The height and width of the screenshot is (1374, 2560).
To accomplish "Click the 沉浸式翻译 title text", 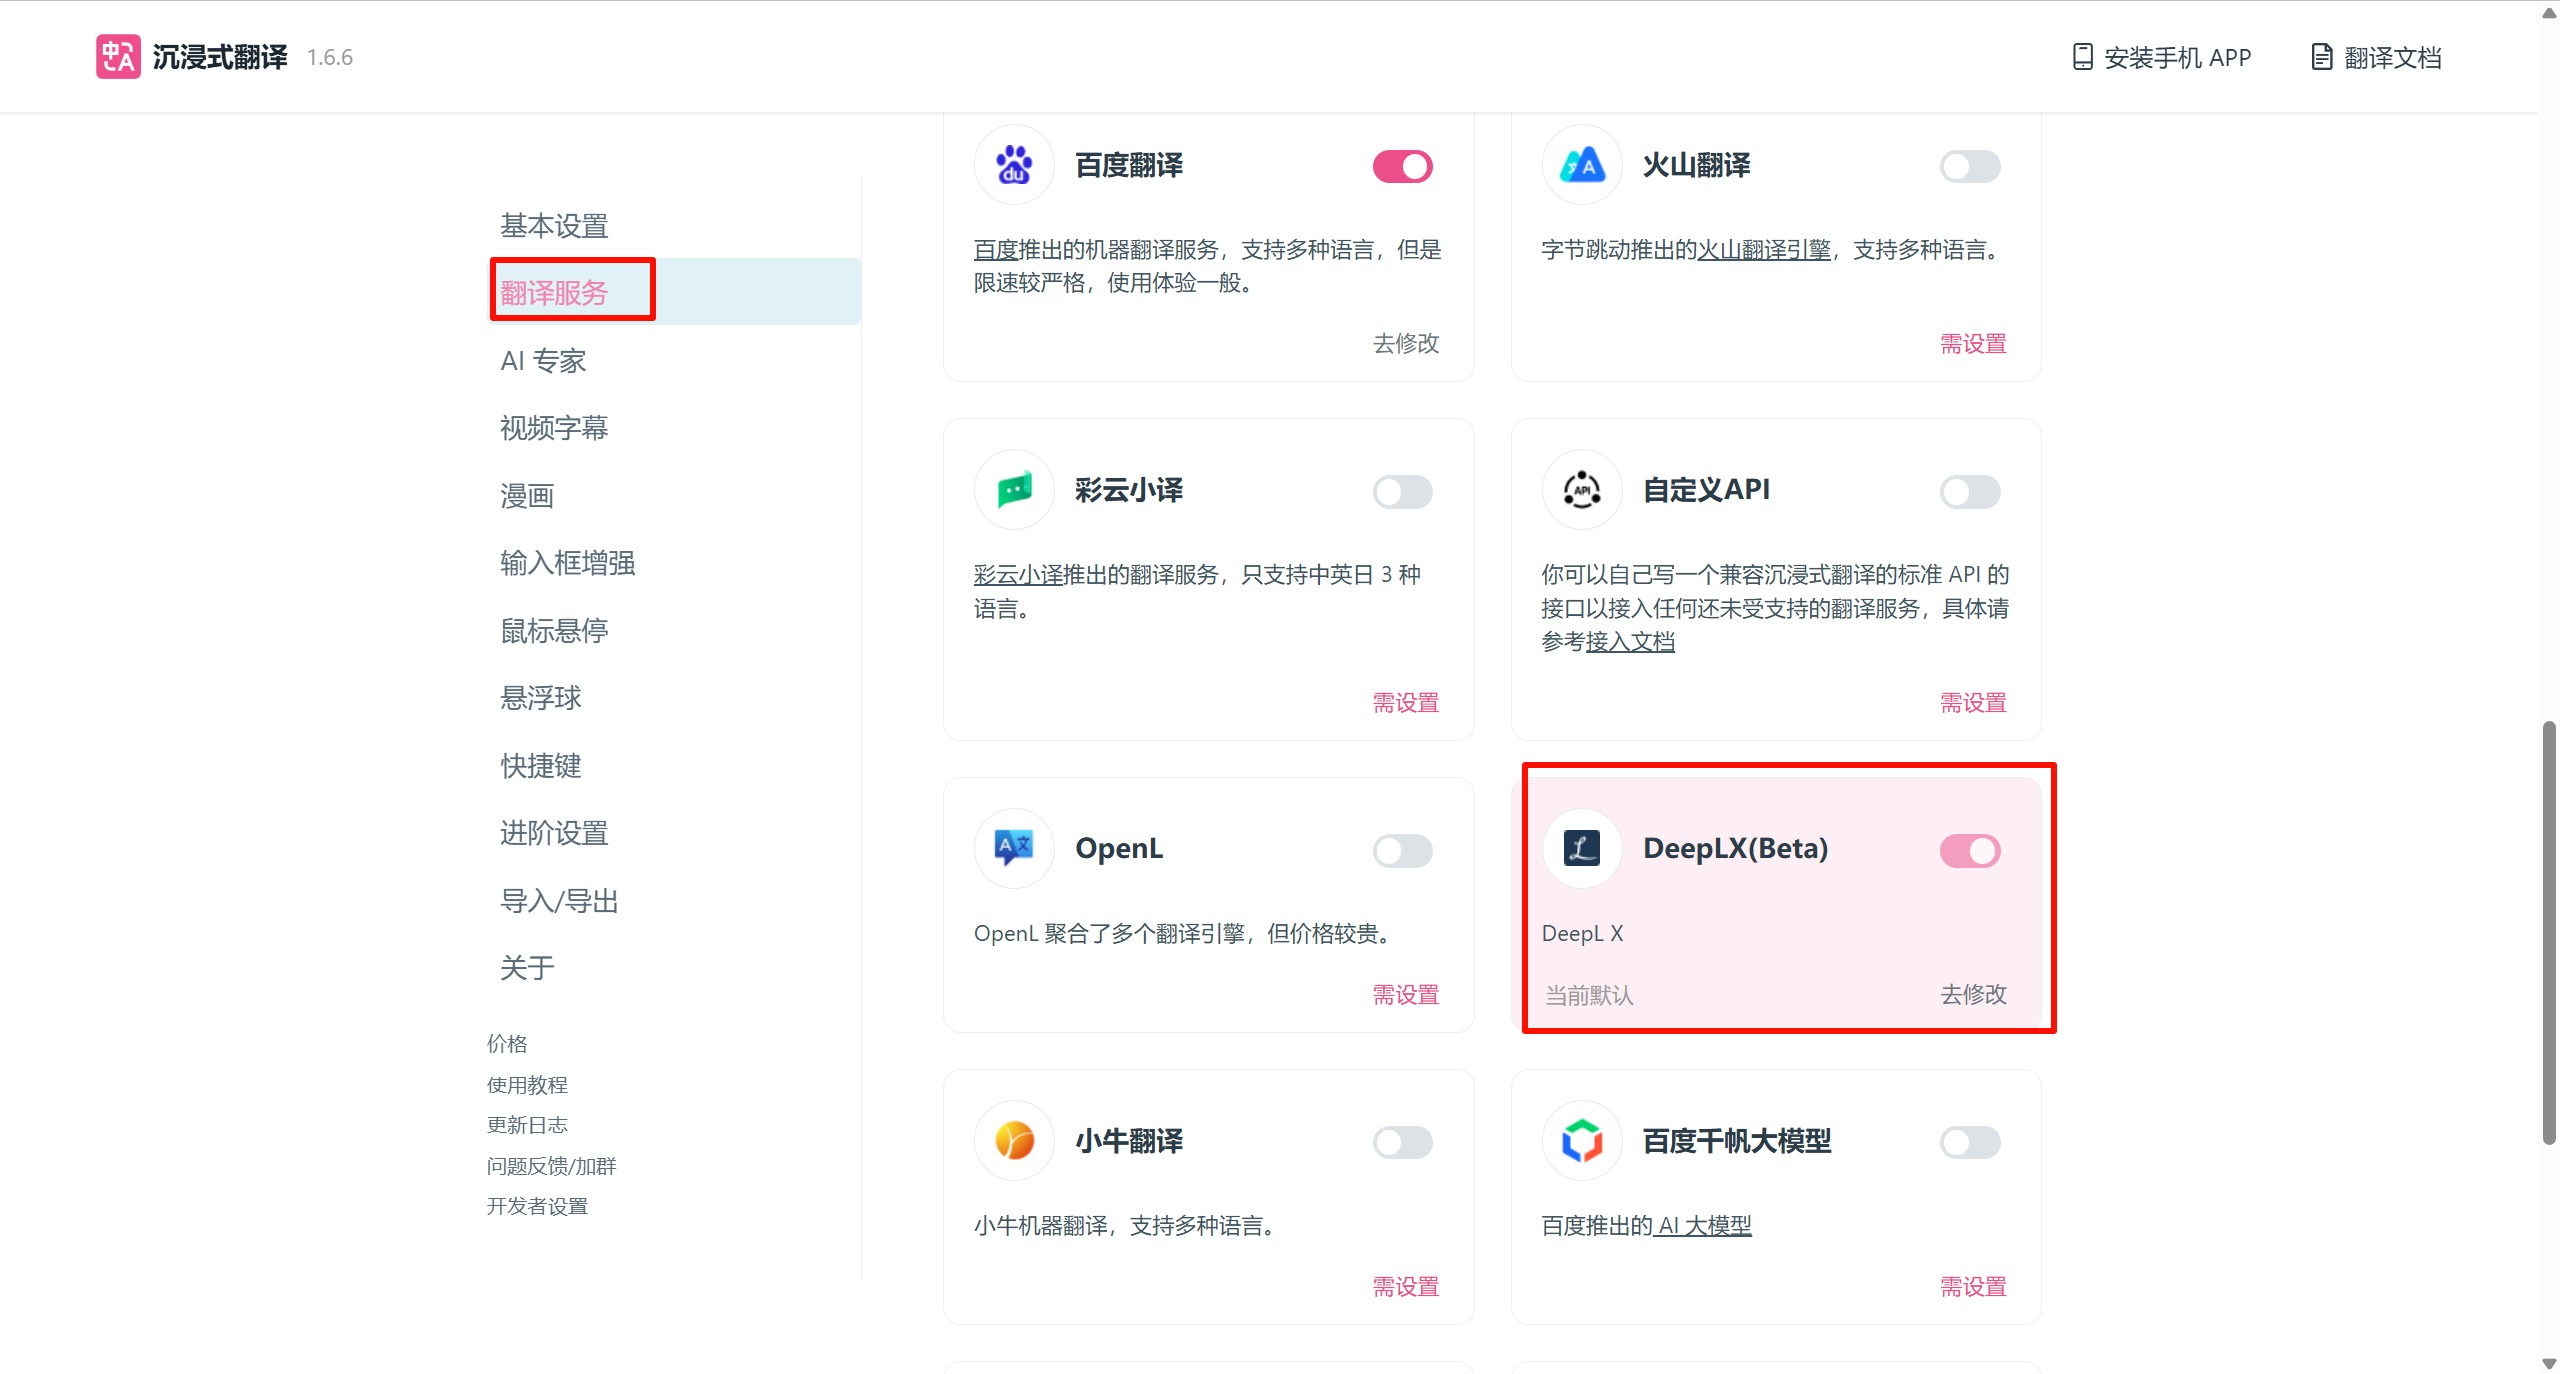I will pos(220,57).
